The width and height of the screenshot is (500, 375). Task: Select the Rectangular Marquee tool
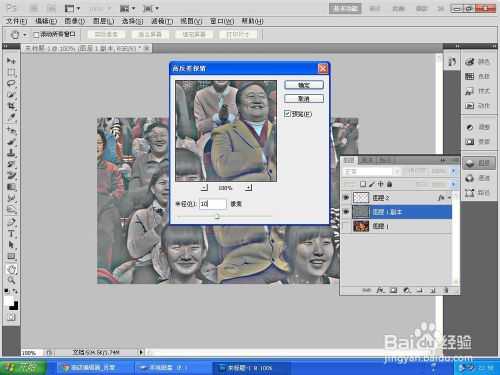coord(11,72)
